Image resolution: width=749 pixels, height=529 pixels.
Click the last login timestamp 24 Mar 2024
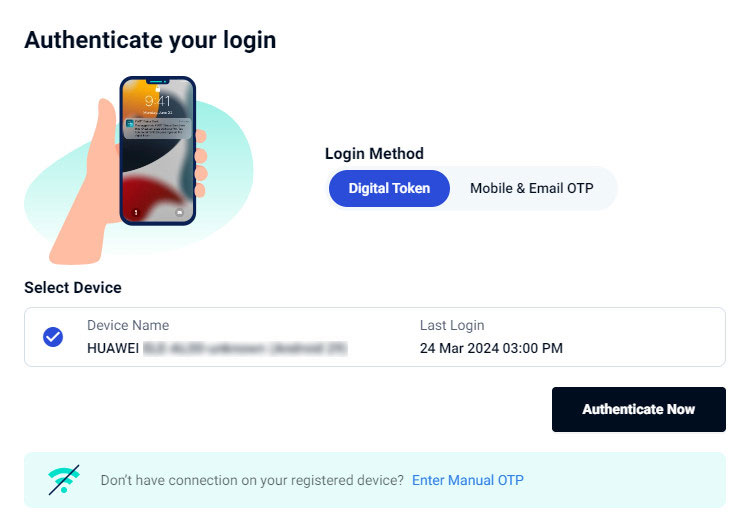491,348
